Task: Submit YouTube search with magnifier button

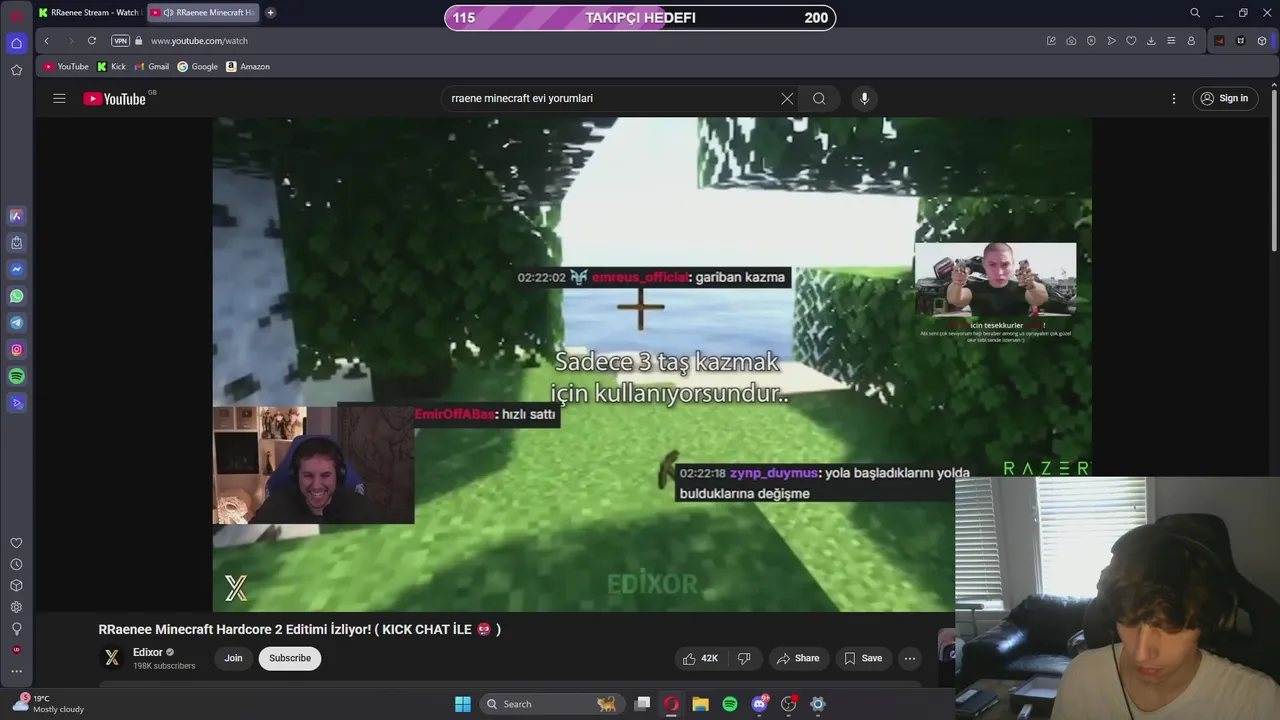Action: pyautogui.click(x=819, y=98)
